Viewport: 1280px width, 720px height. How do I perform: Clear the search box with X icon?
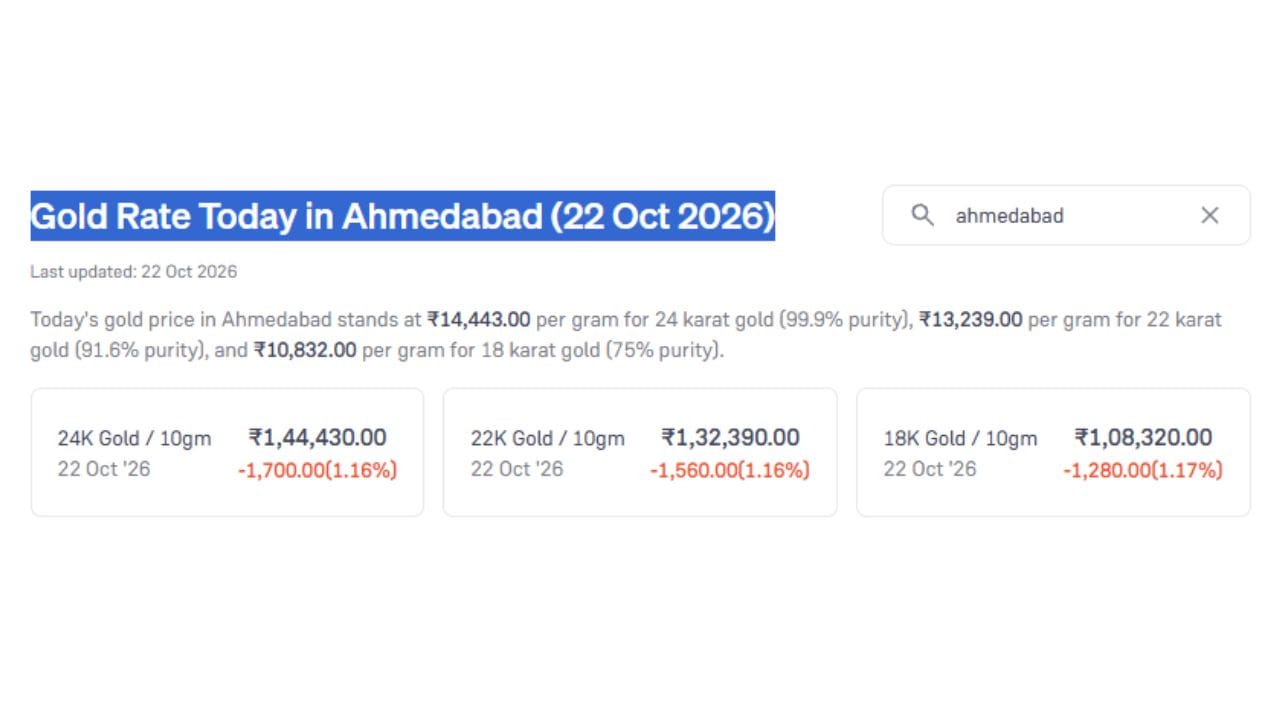(x=1210, y=215)
